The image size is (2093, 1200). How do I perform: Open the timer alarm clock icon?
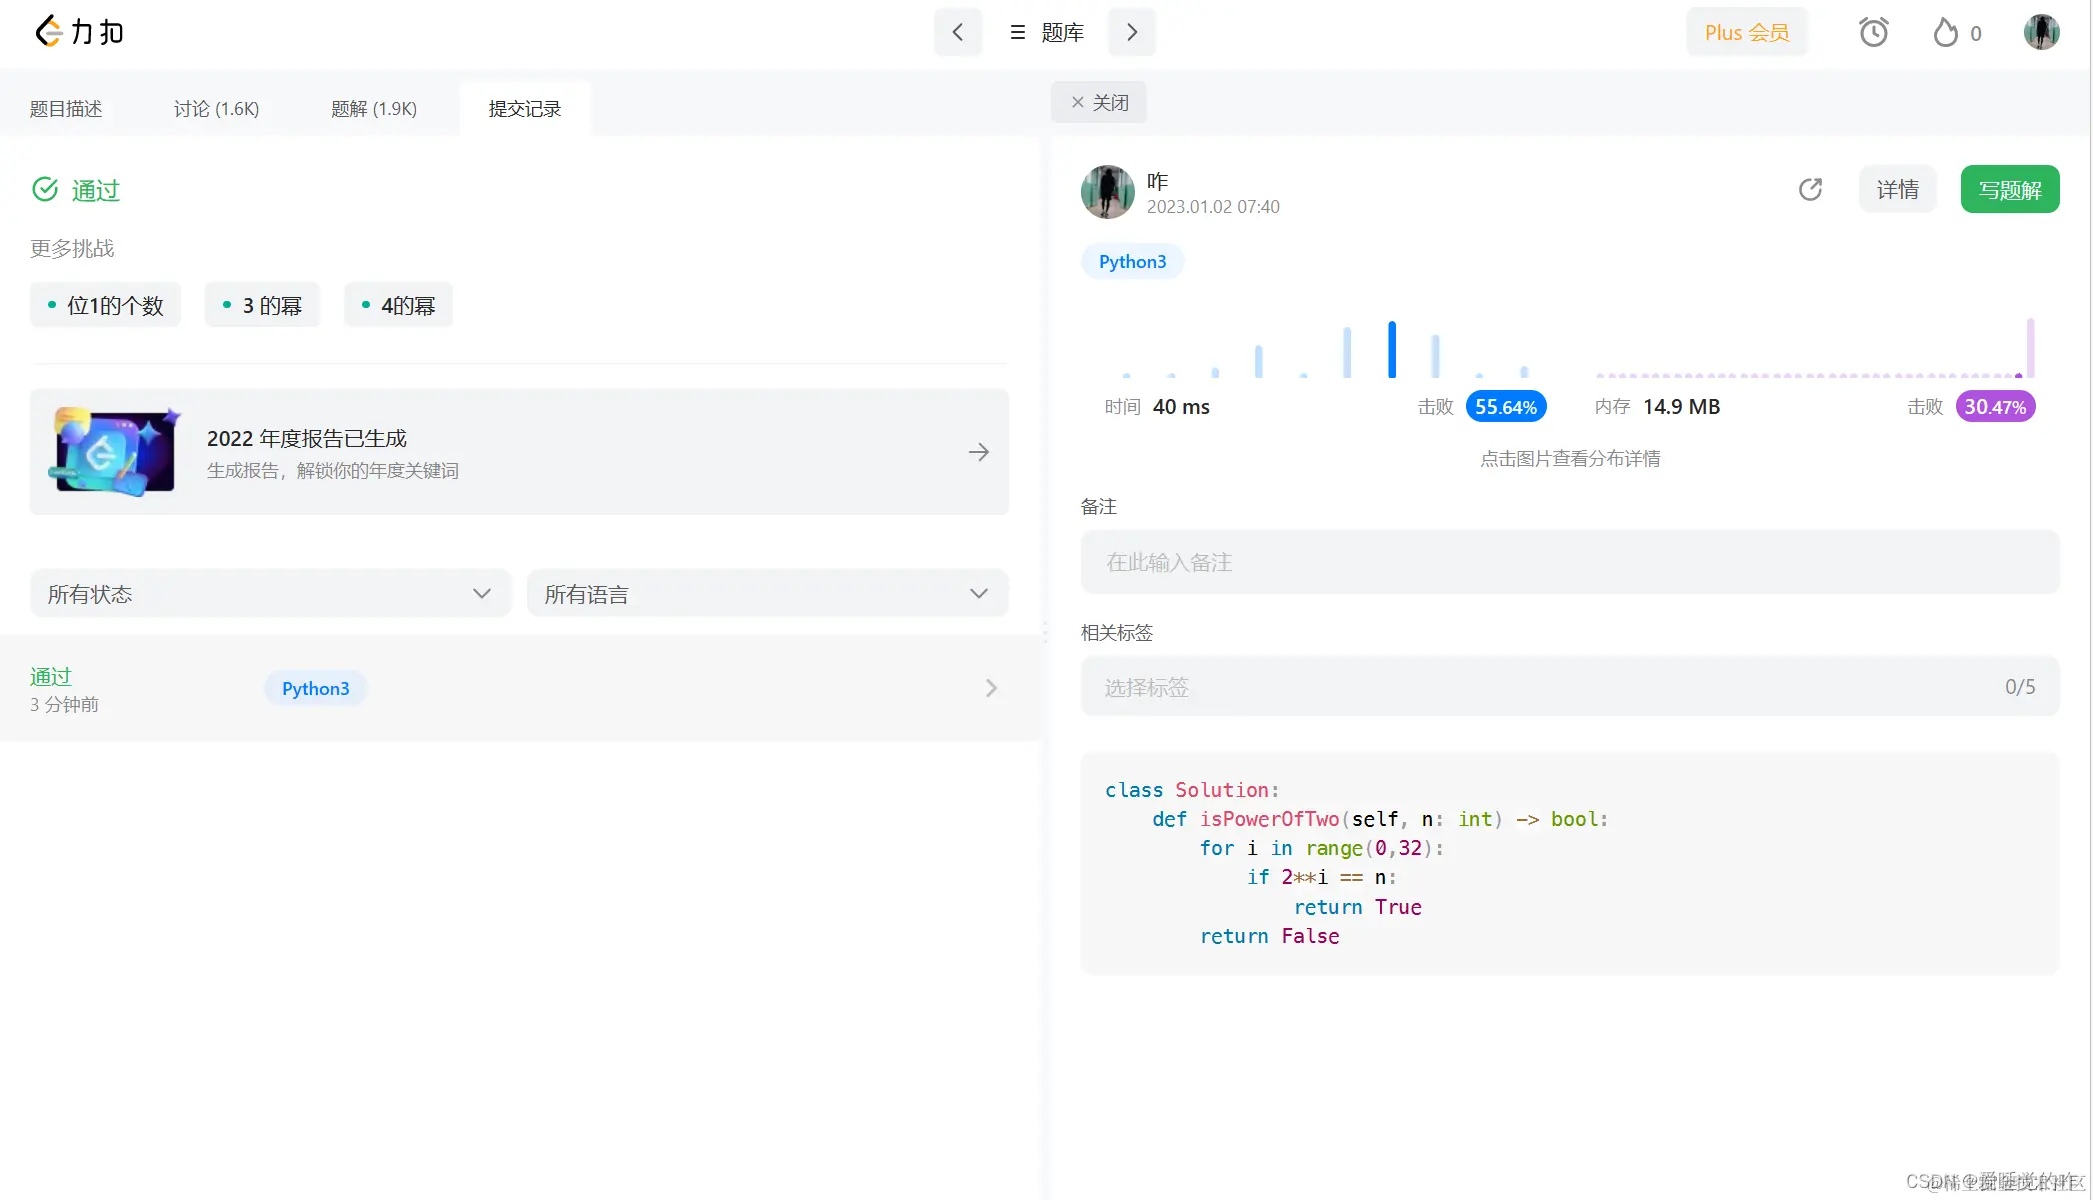pos(1873,33)
